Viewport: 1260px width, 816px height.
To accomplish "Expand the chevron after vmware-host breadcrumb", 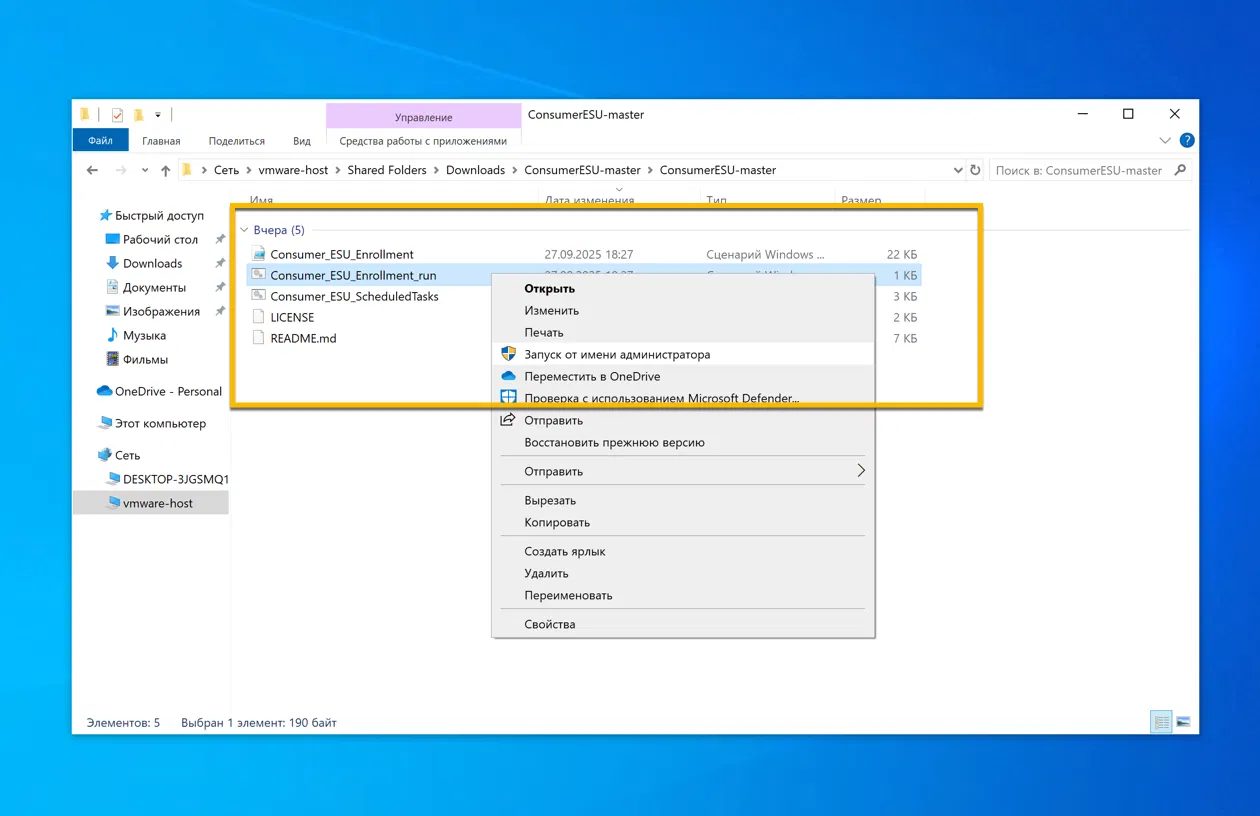I will click(338, 170).
